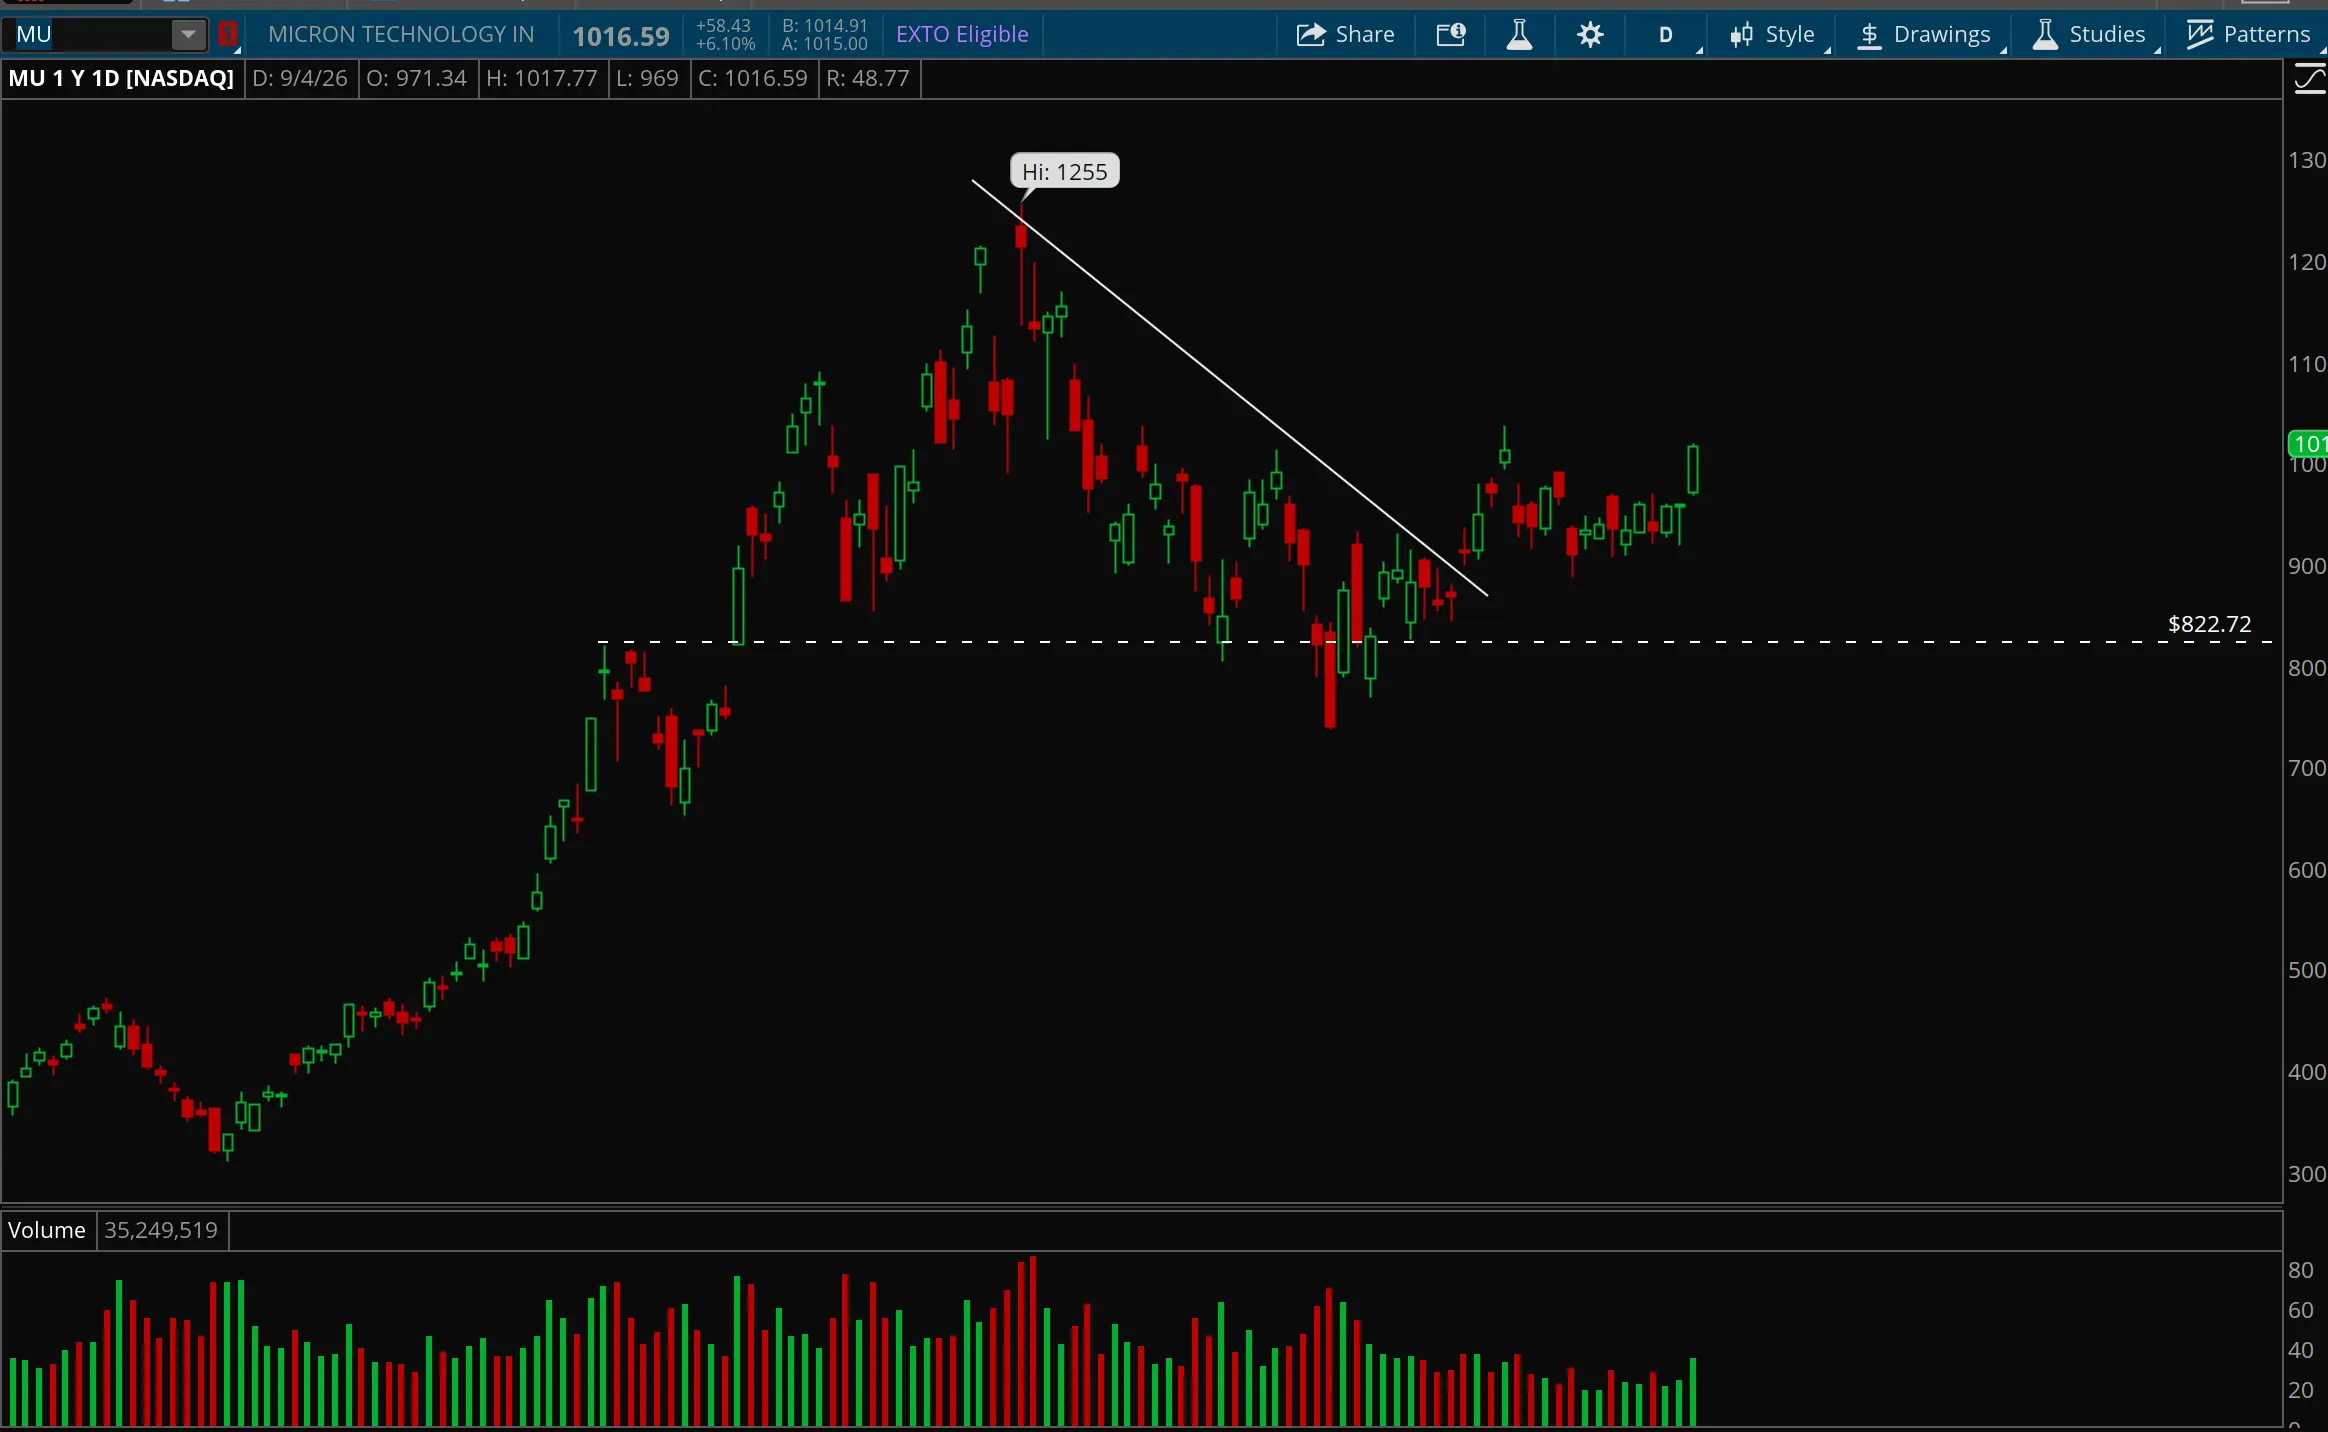Click the Hi: 1255 price bubble
Viewport: 2328px width, 1432px height.
point(1064,172)
